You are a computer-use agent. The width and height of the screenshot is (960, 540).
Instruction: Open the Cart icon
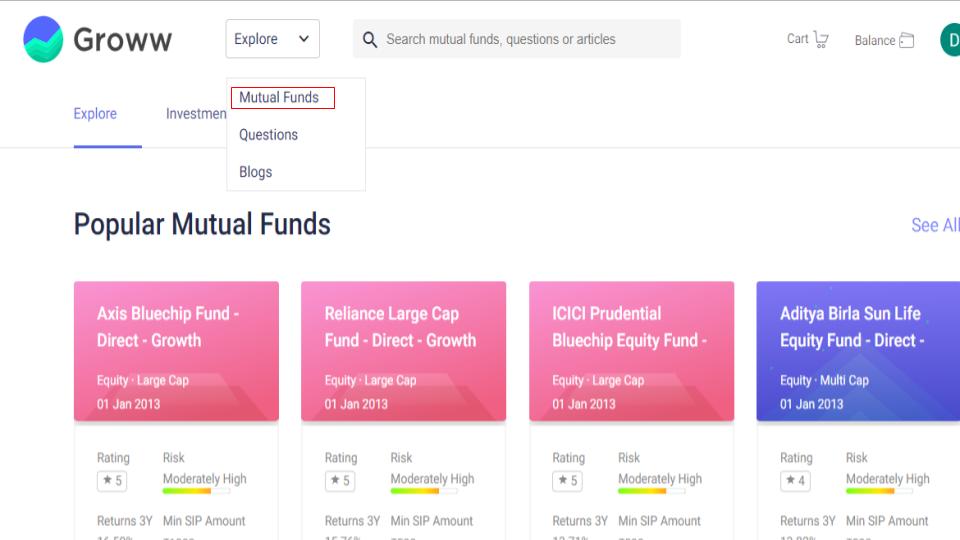(x=821, y=40)
